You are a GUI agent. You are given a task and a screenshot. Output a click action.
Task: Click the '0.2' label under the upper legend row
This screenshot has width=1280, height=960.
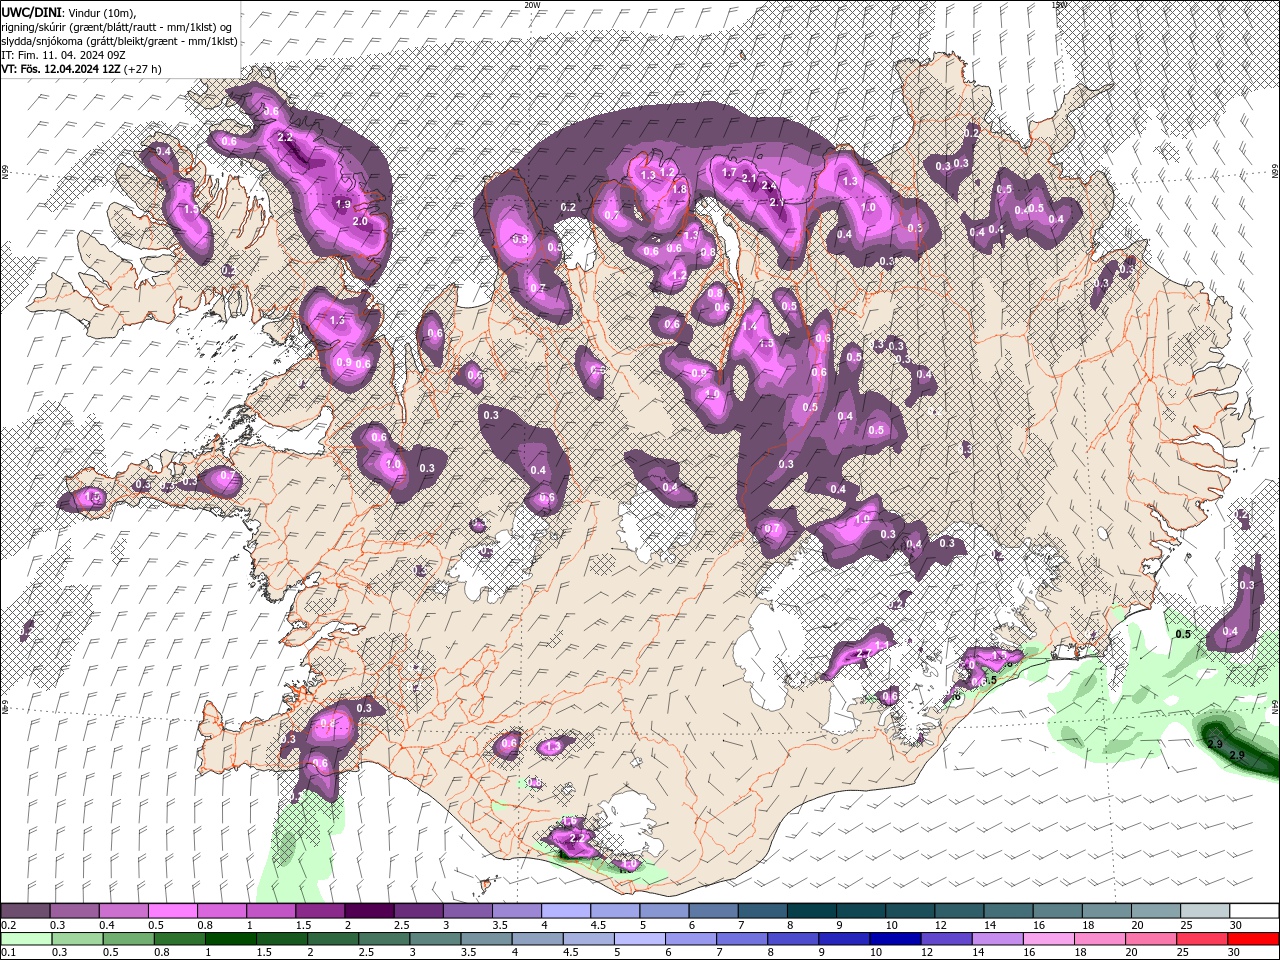pos(8,925)
